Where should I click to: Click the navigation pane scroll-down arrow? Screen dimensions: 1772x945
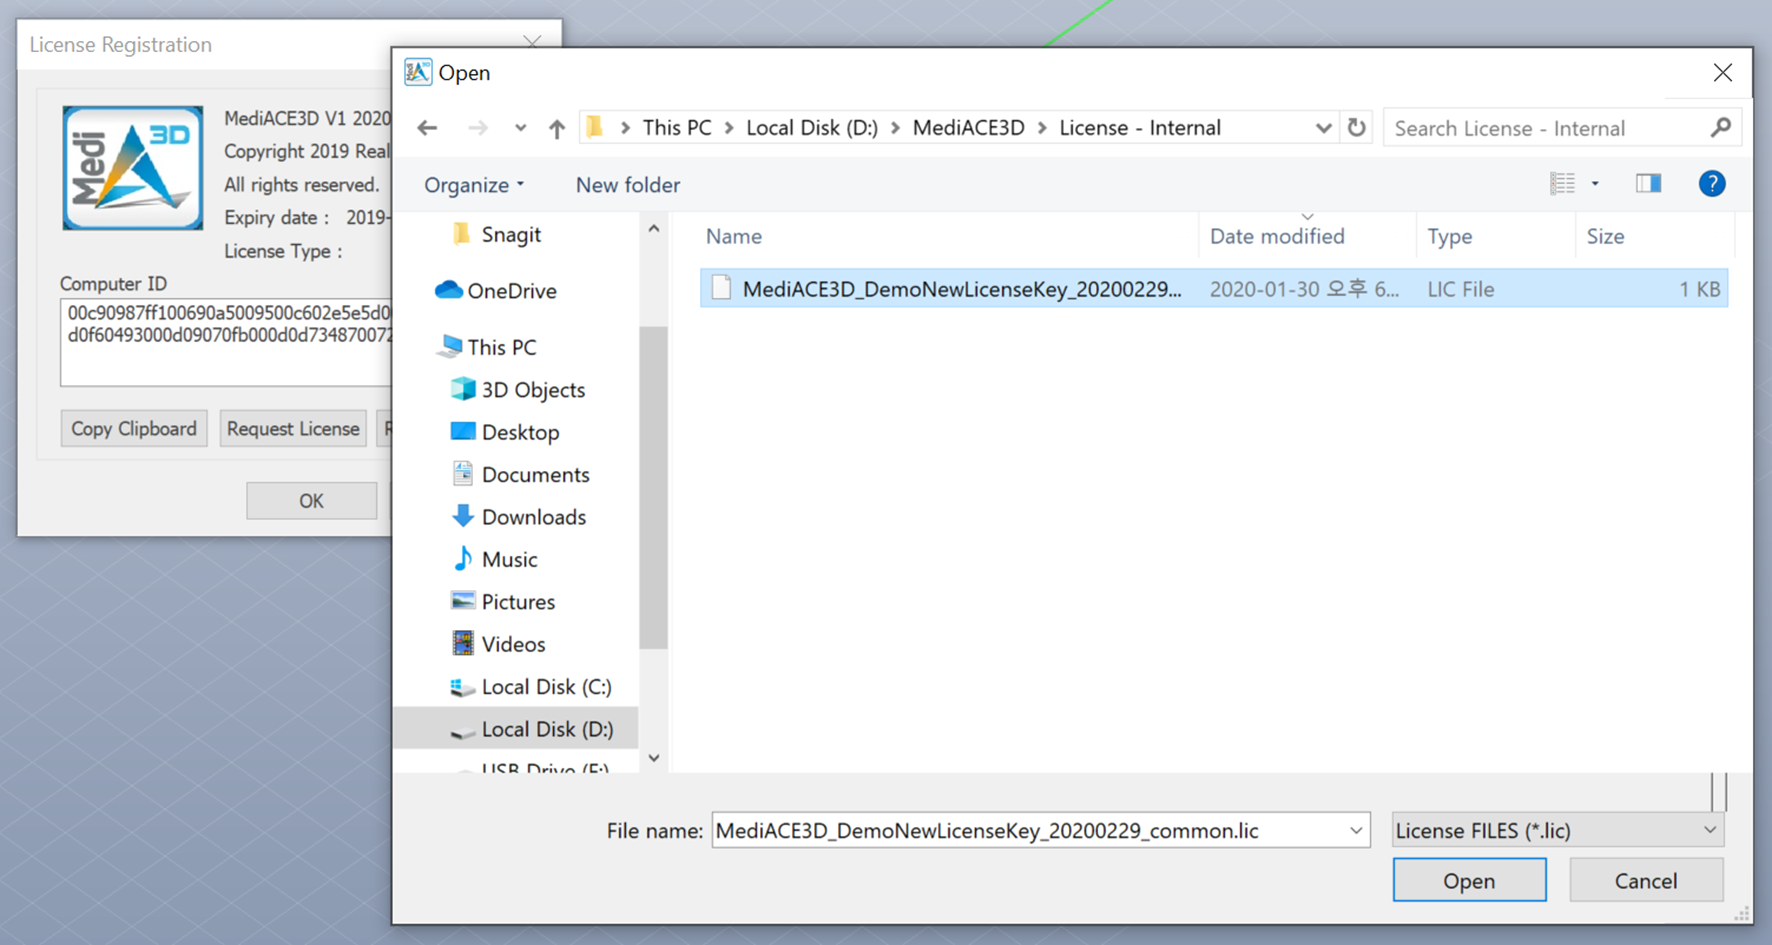(653, 758)
